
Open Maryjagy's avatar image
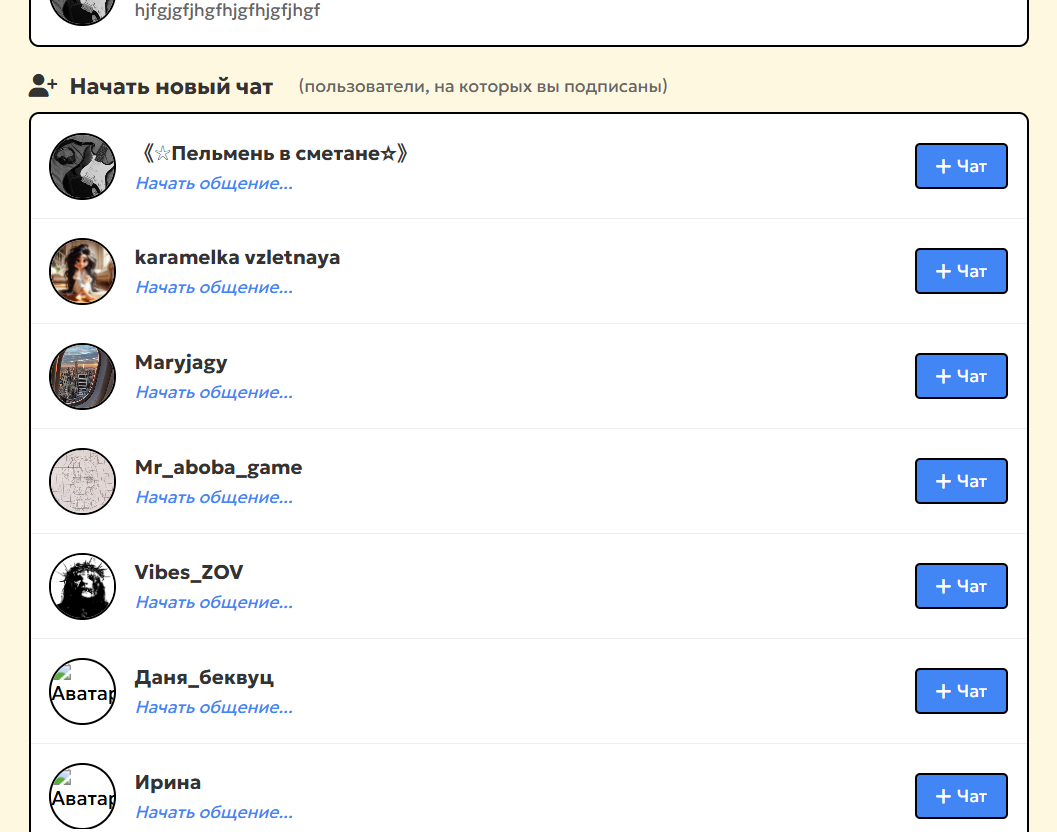point(82,376)
